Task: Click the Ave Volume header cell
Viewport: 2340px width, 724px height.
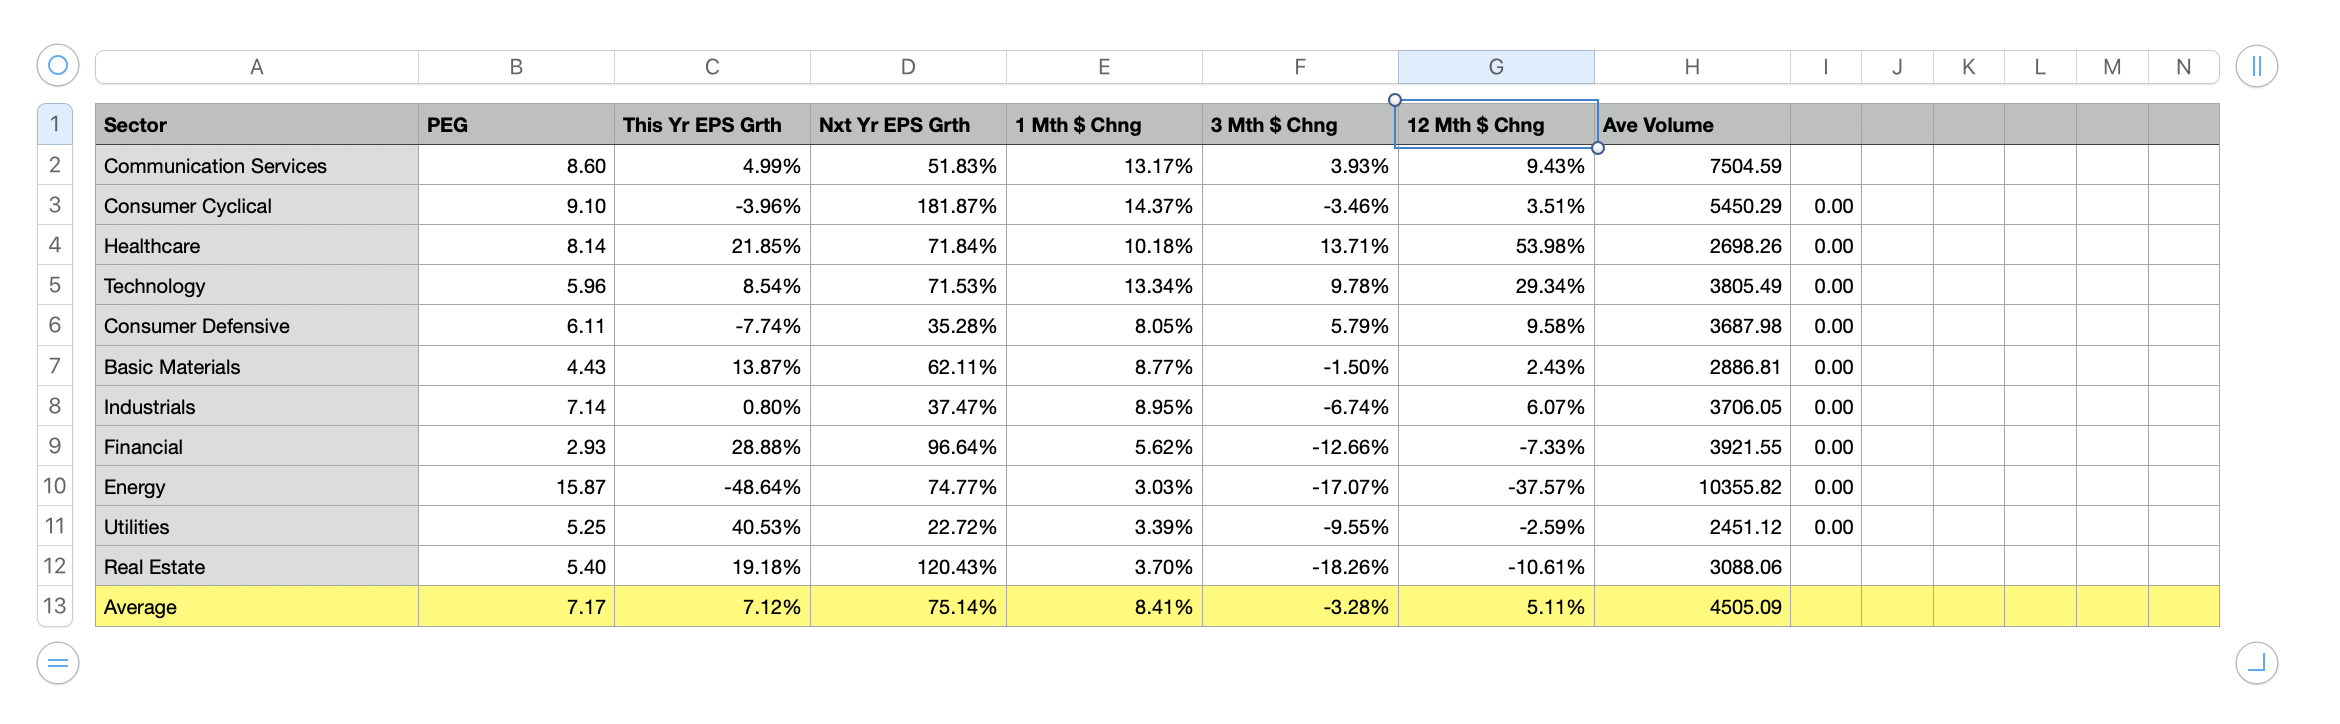Action: click(x=1692, y=125)
